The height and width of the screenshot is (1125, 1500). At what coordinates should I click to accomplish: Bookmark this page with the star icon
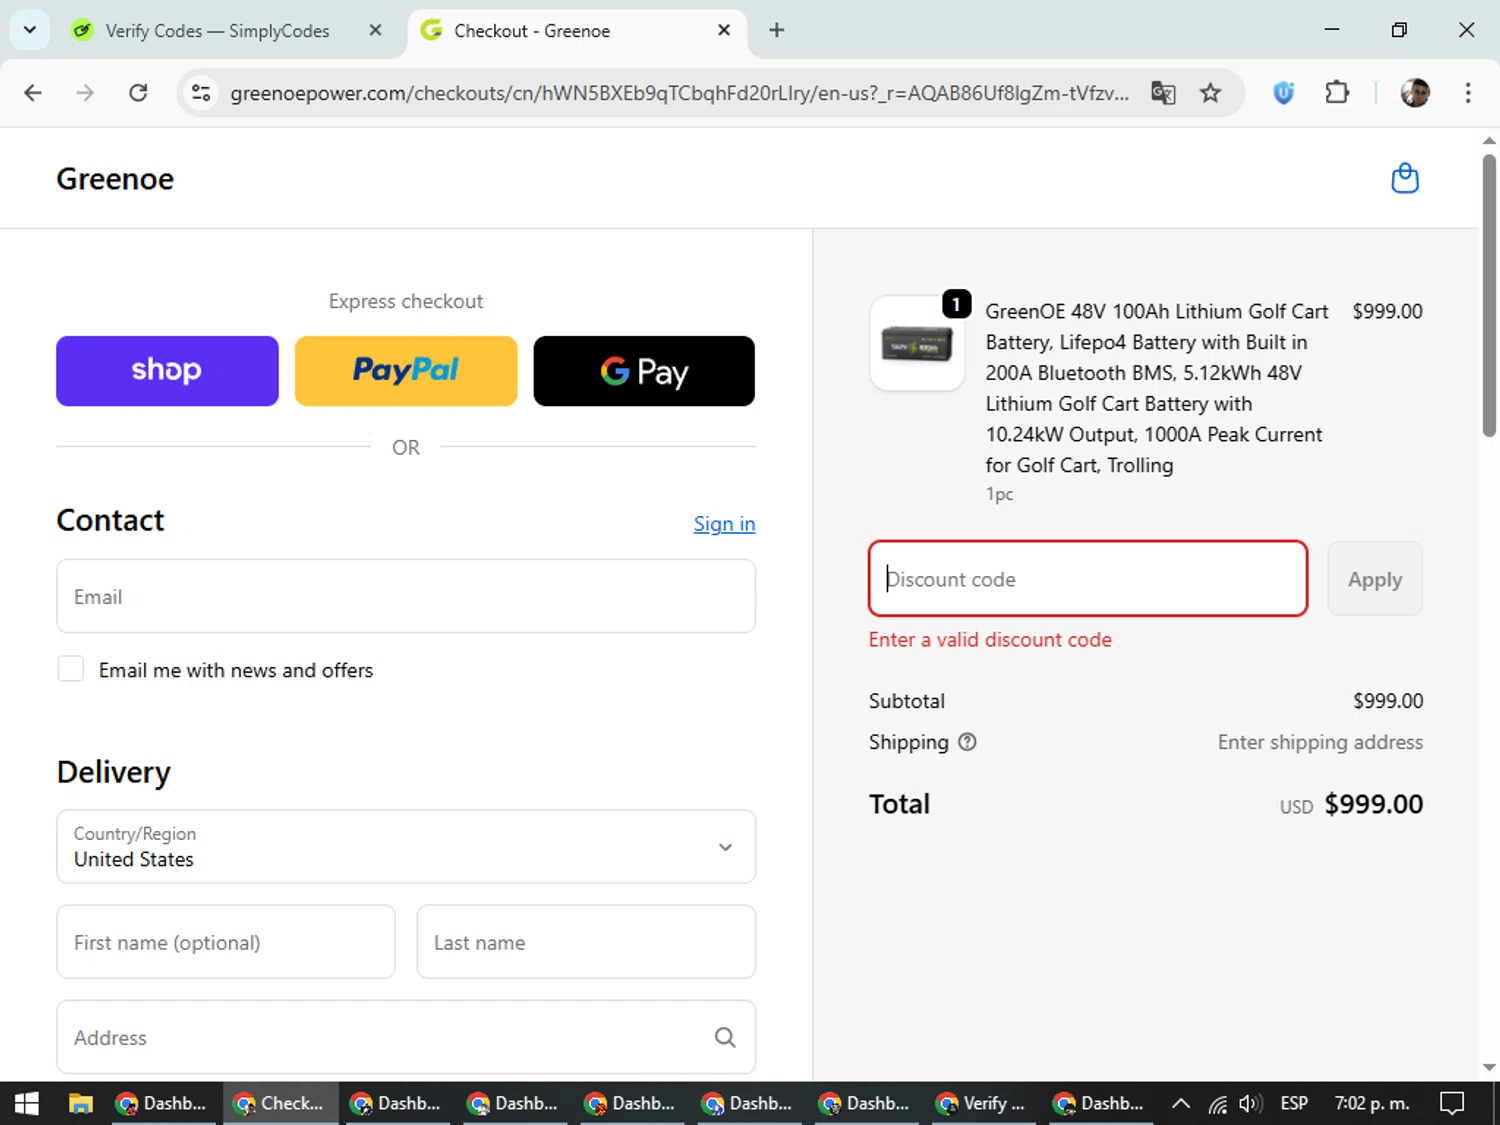[1211, 93]
